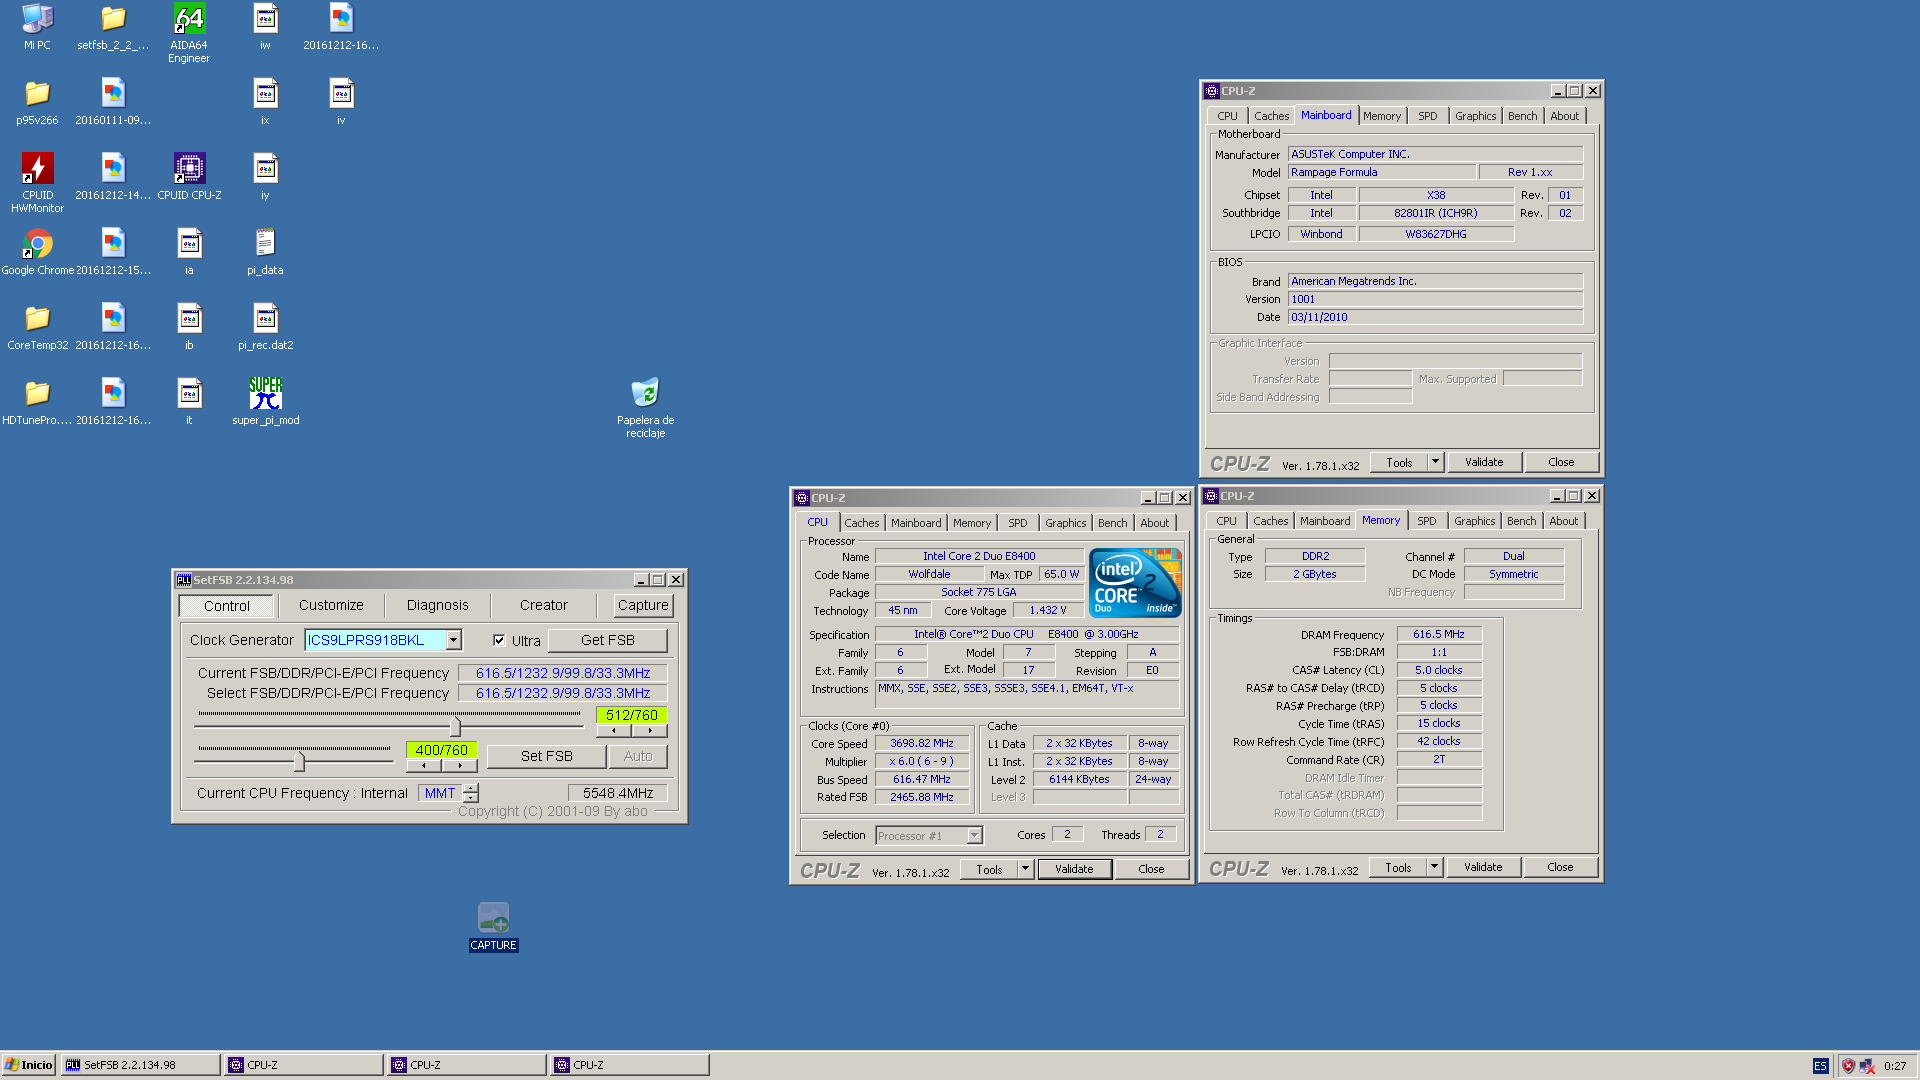Click the Select FSB/DDR/PCI-E/PCI Frequency field

(x=563, y=693)
